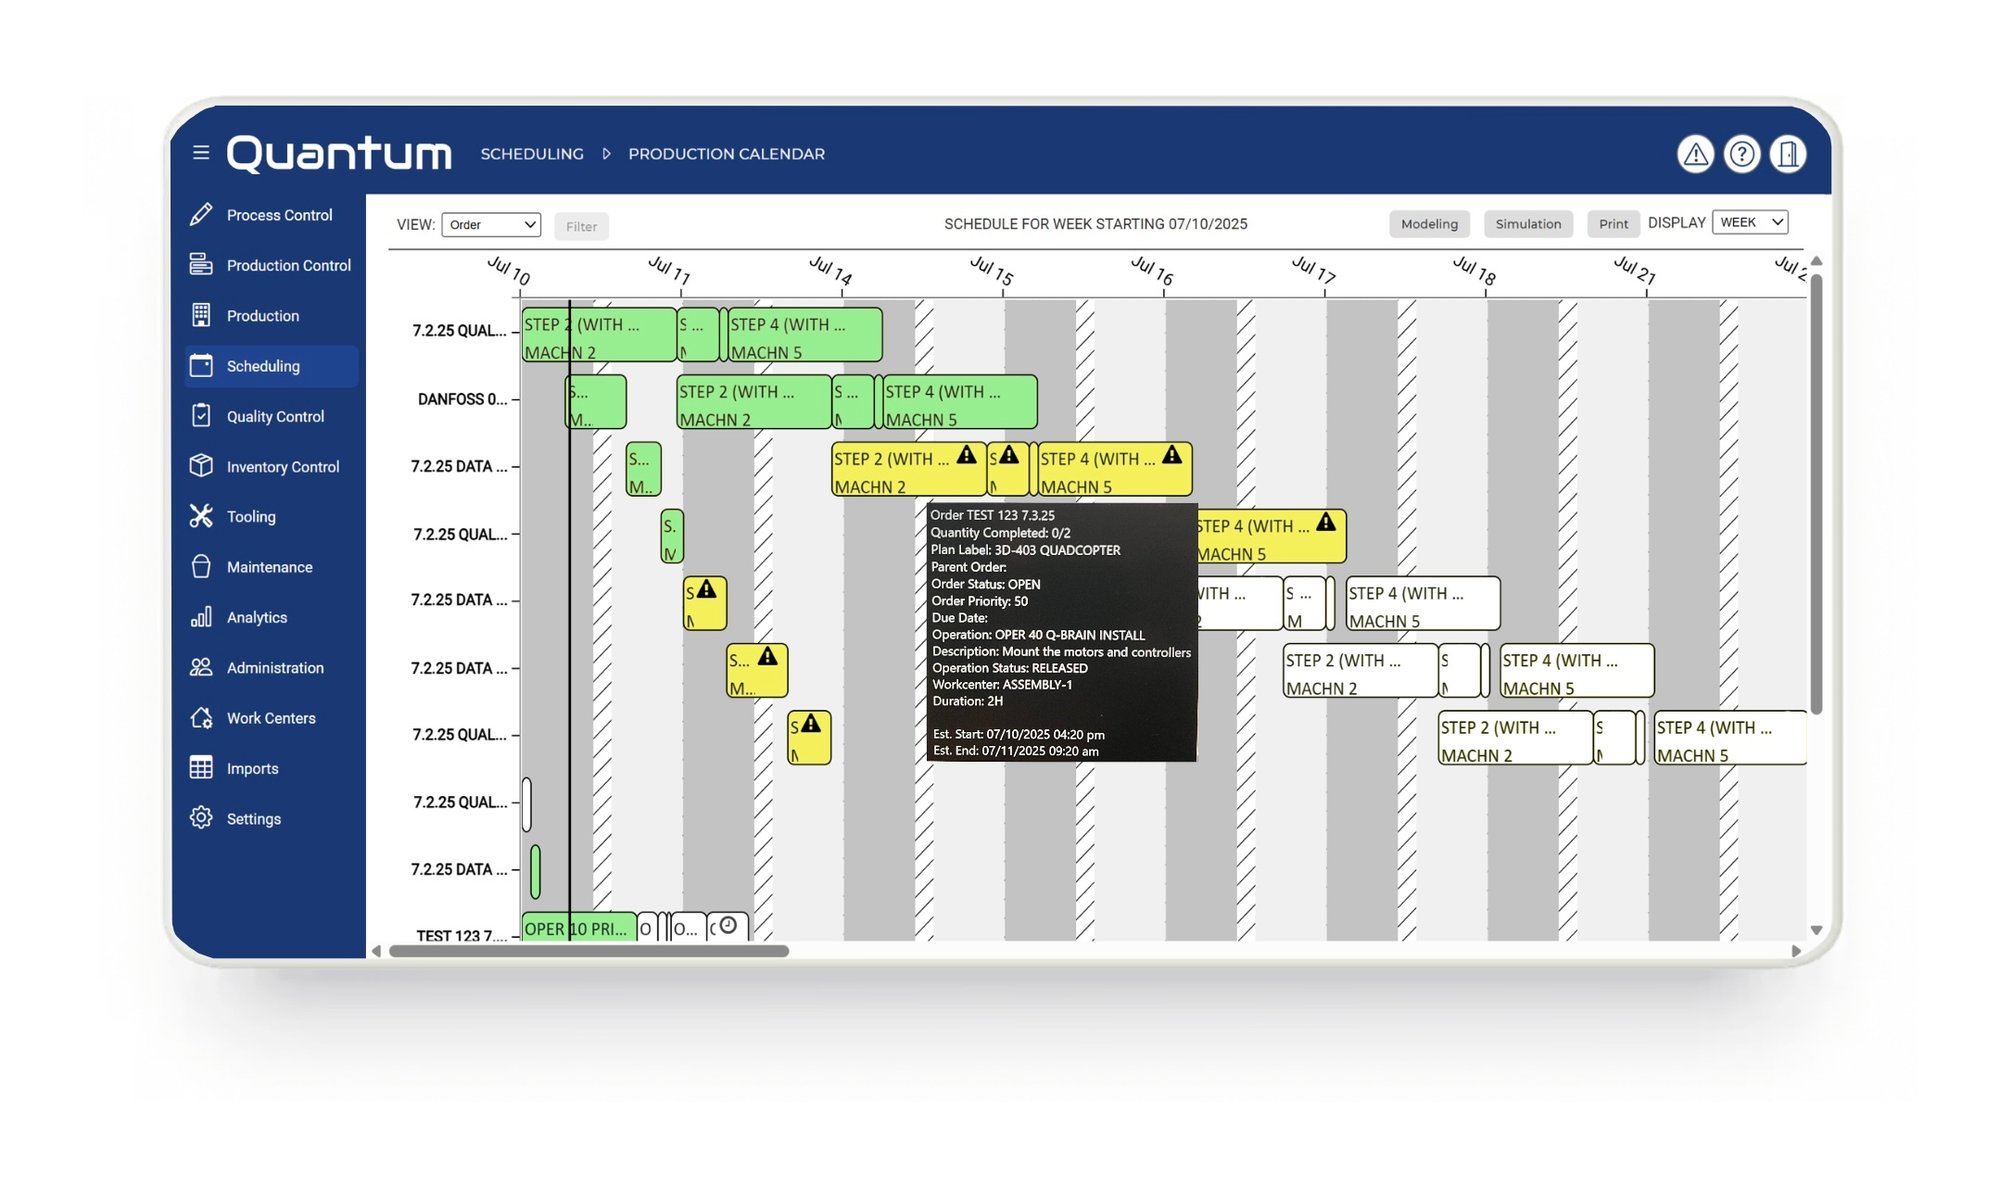The height and width of the screenshot is (1200, 2000).
Task: Toggle the Filter control
Action: coord(581,226)
